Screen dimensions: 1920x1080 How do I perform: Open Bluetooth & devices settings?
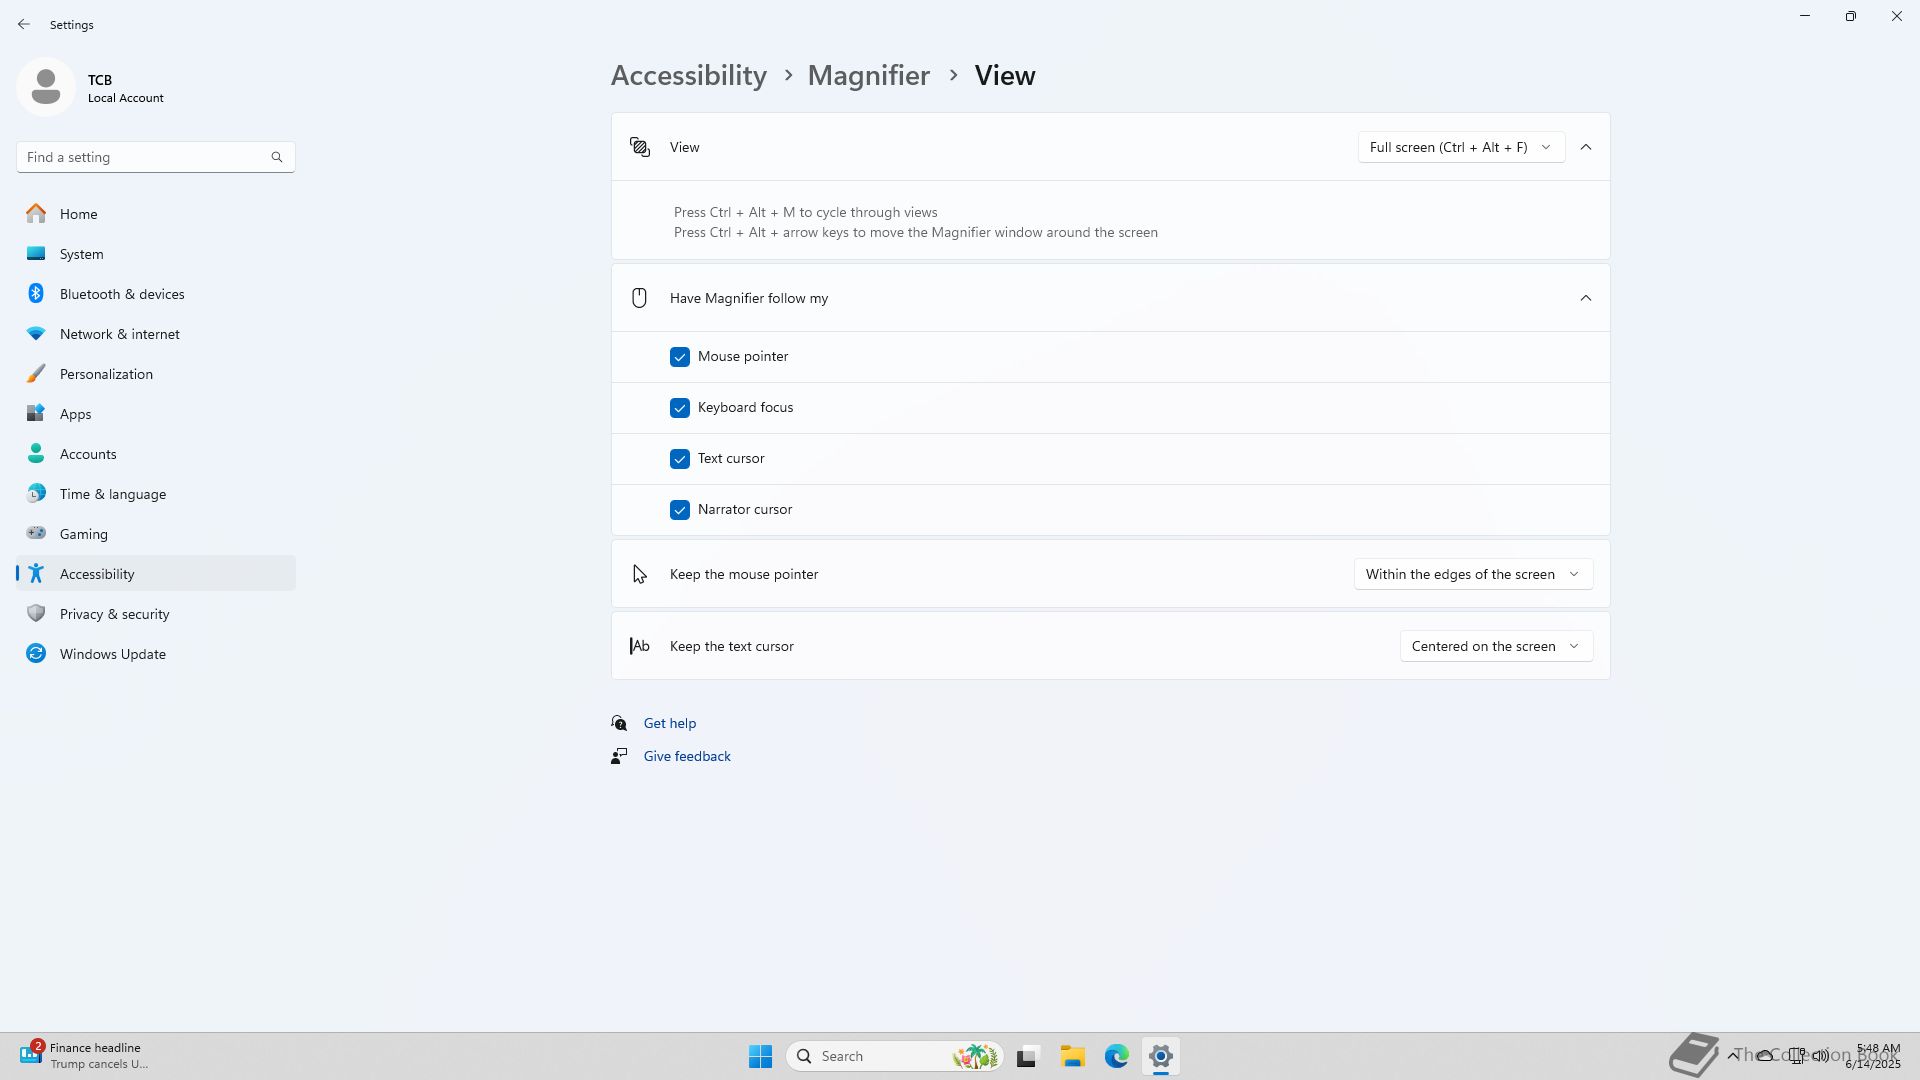tap(122, 294)
